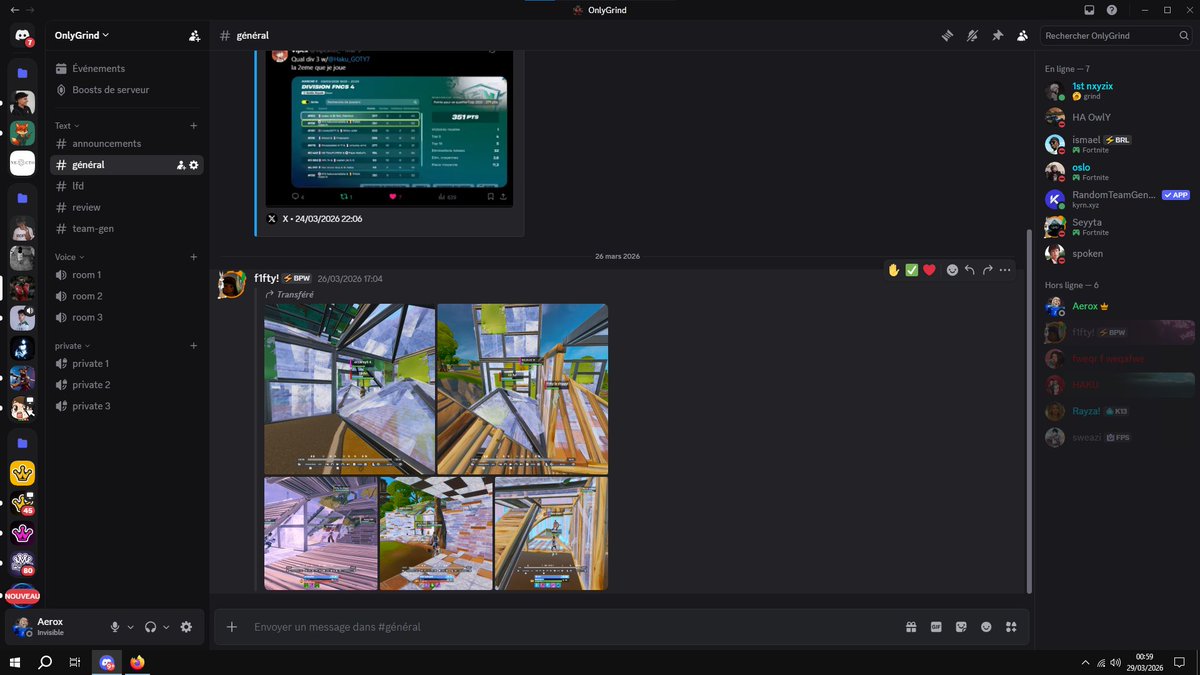The width and height of the screenshot is (1200, 675).
Task: Click the Rechercher OnlyGrind search field
Action: click(1114, 36)
